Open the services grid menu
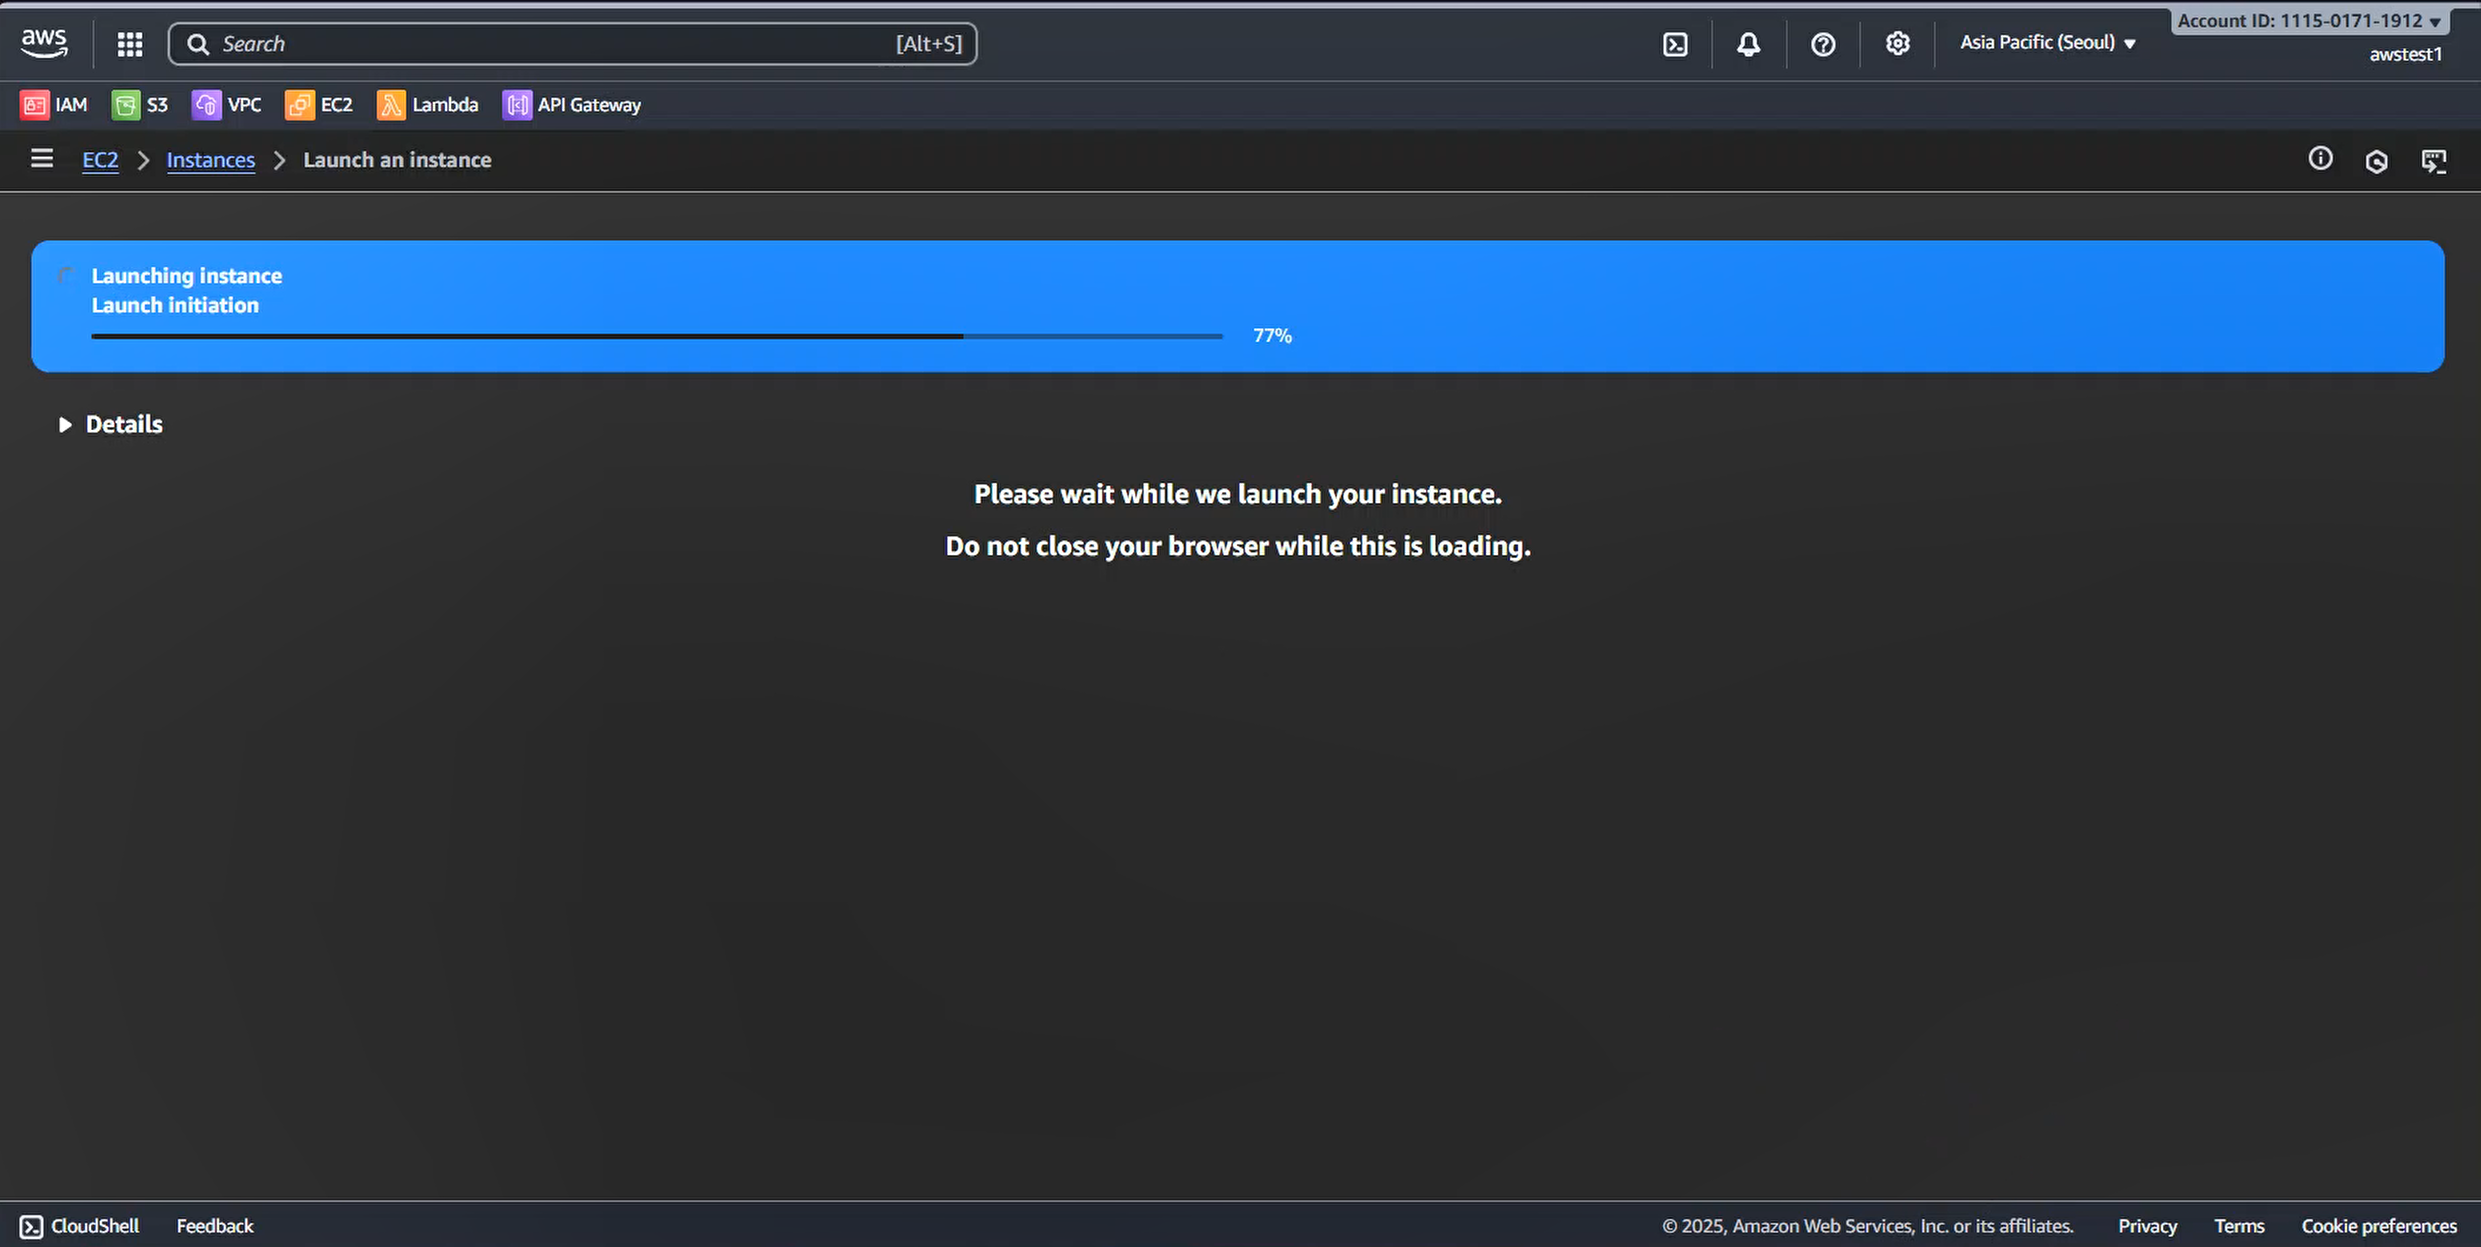Viewport: 2481px width, 1247px height. tap(130, 44)
